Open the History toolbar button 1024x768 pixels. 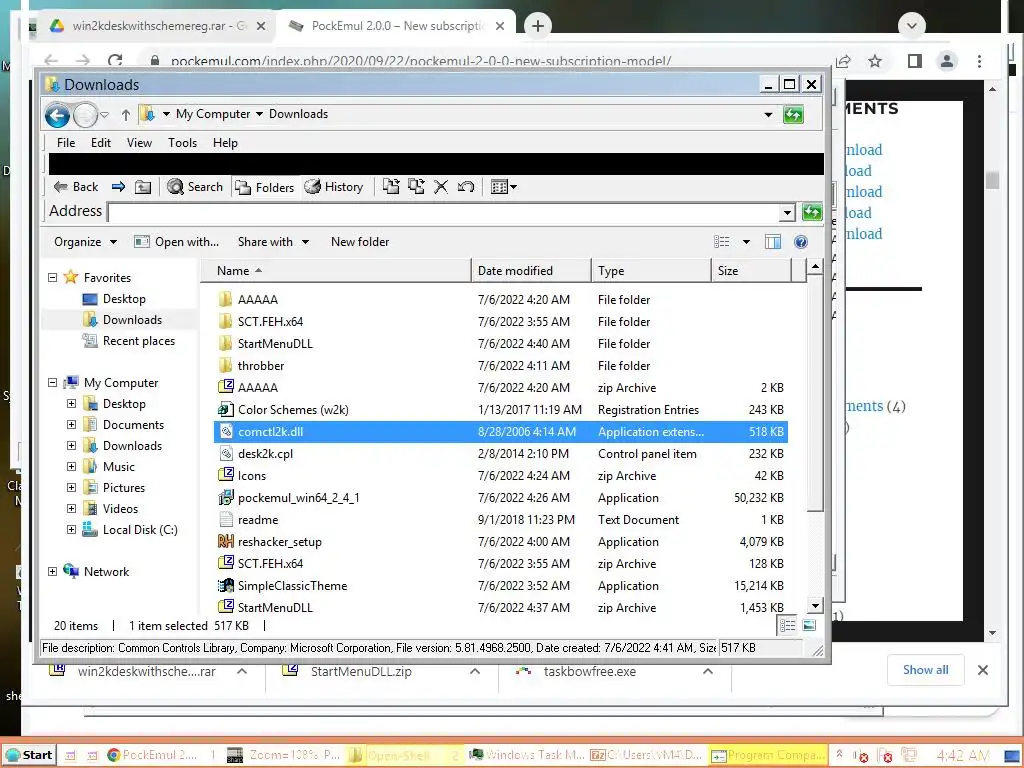pyautogui.click(x=334, y=187)
